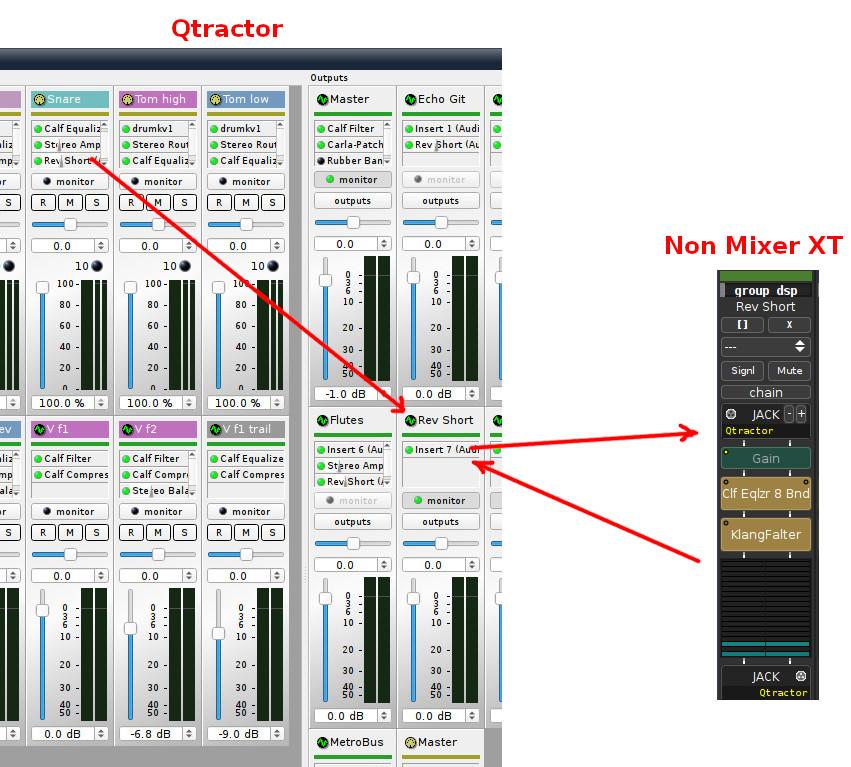Click the waveform icon on V f1 trail strip

click(215, 429)
